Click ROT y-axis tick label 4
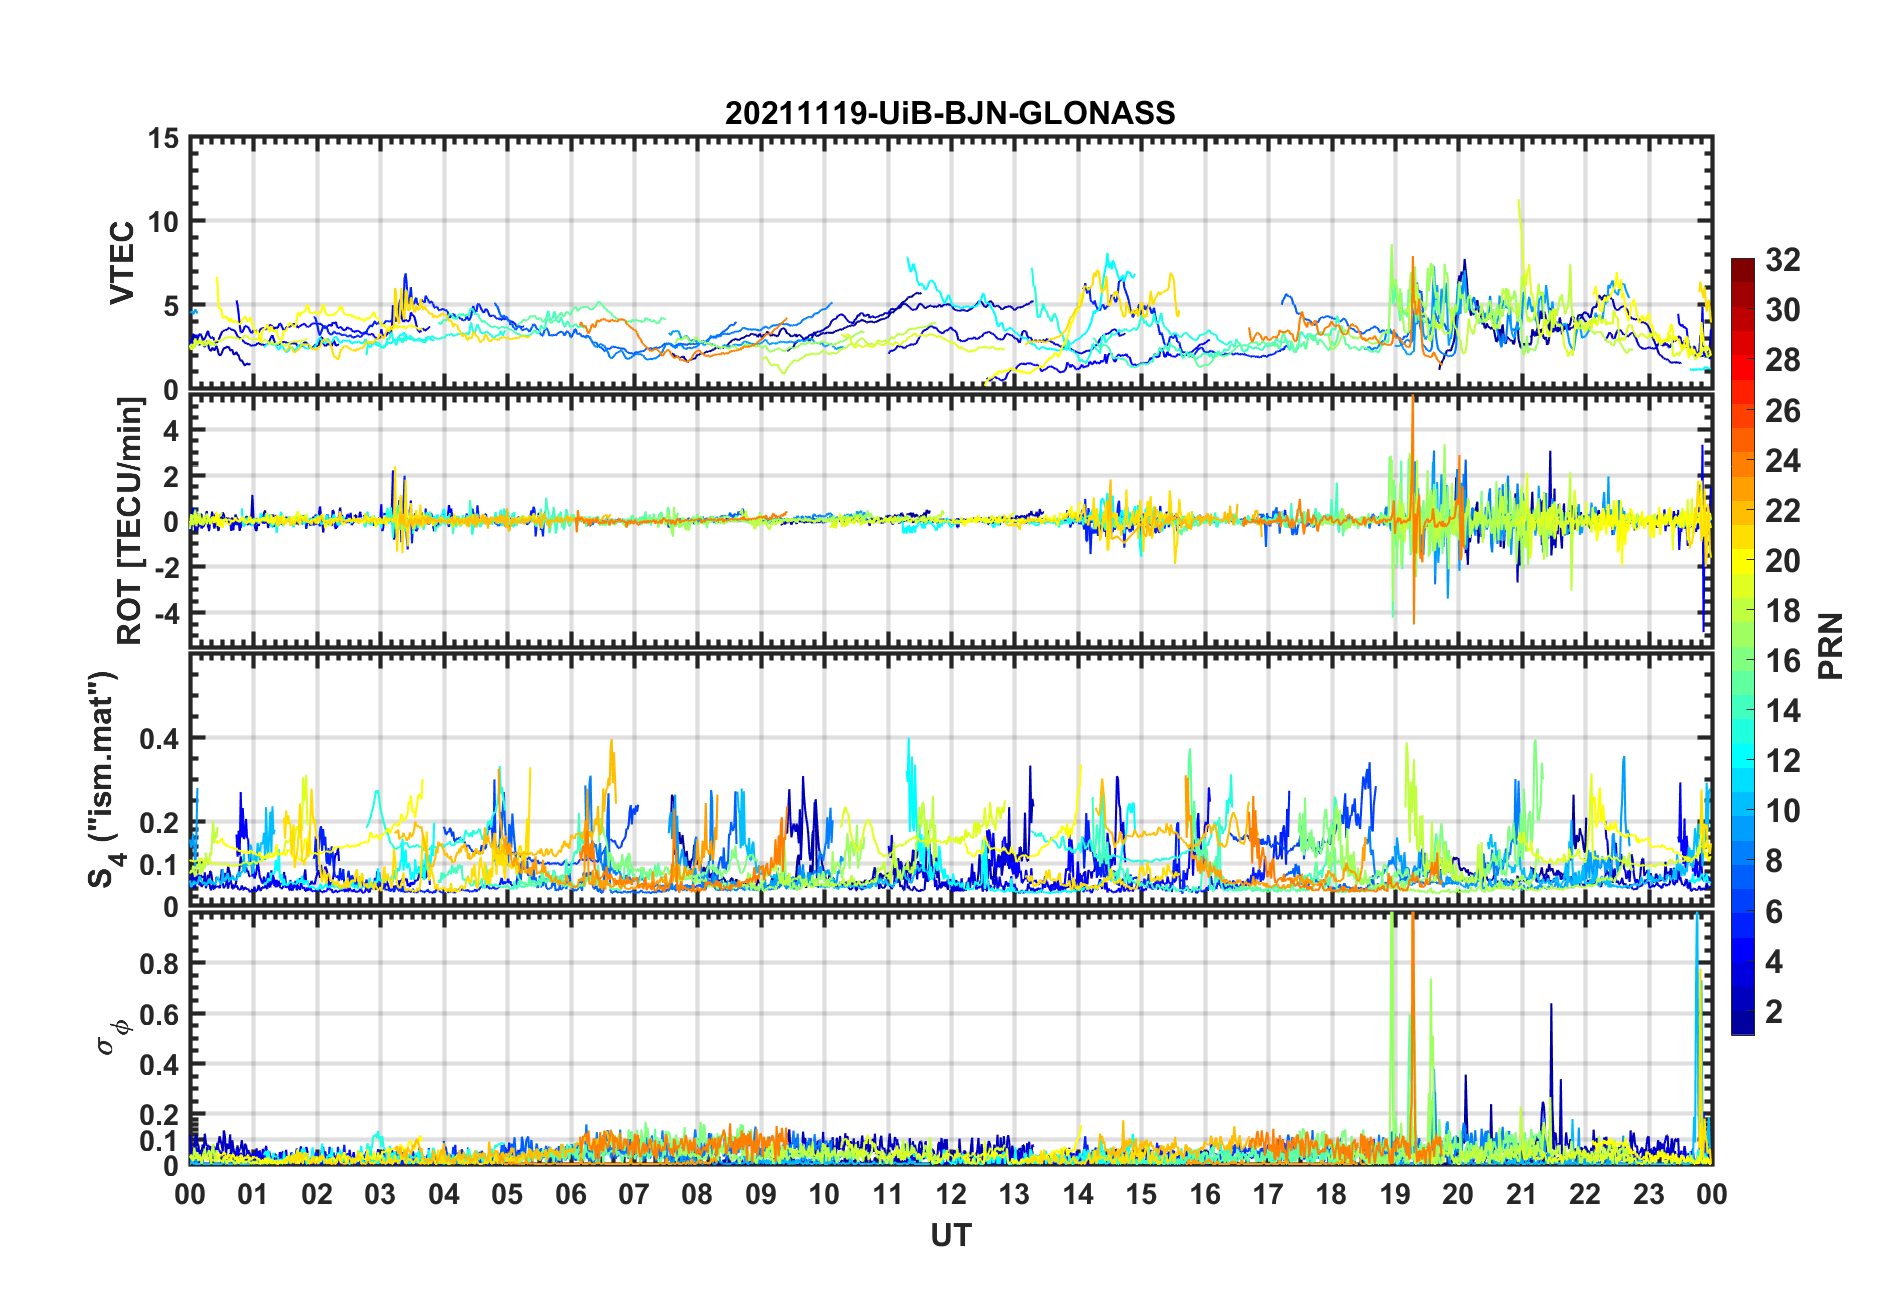This screenshot has height=1292, width=1902. coord(172,431)
